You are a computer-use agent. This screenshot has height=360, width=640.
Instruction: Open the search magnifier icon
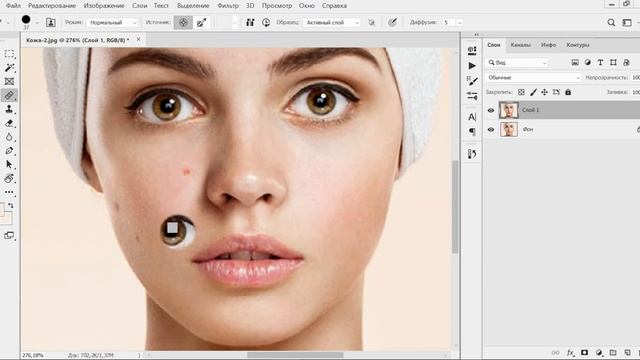[611, 22]
